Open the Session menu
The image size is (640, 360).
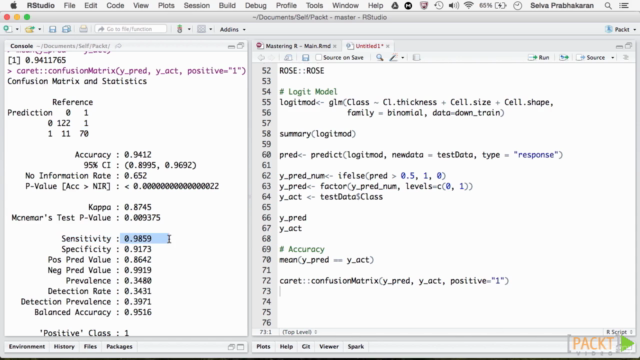tap(196, 6)
